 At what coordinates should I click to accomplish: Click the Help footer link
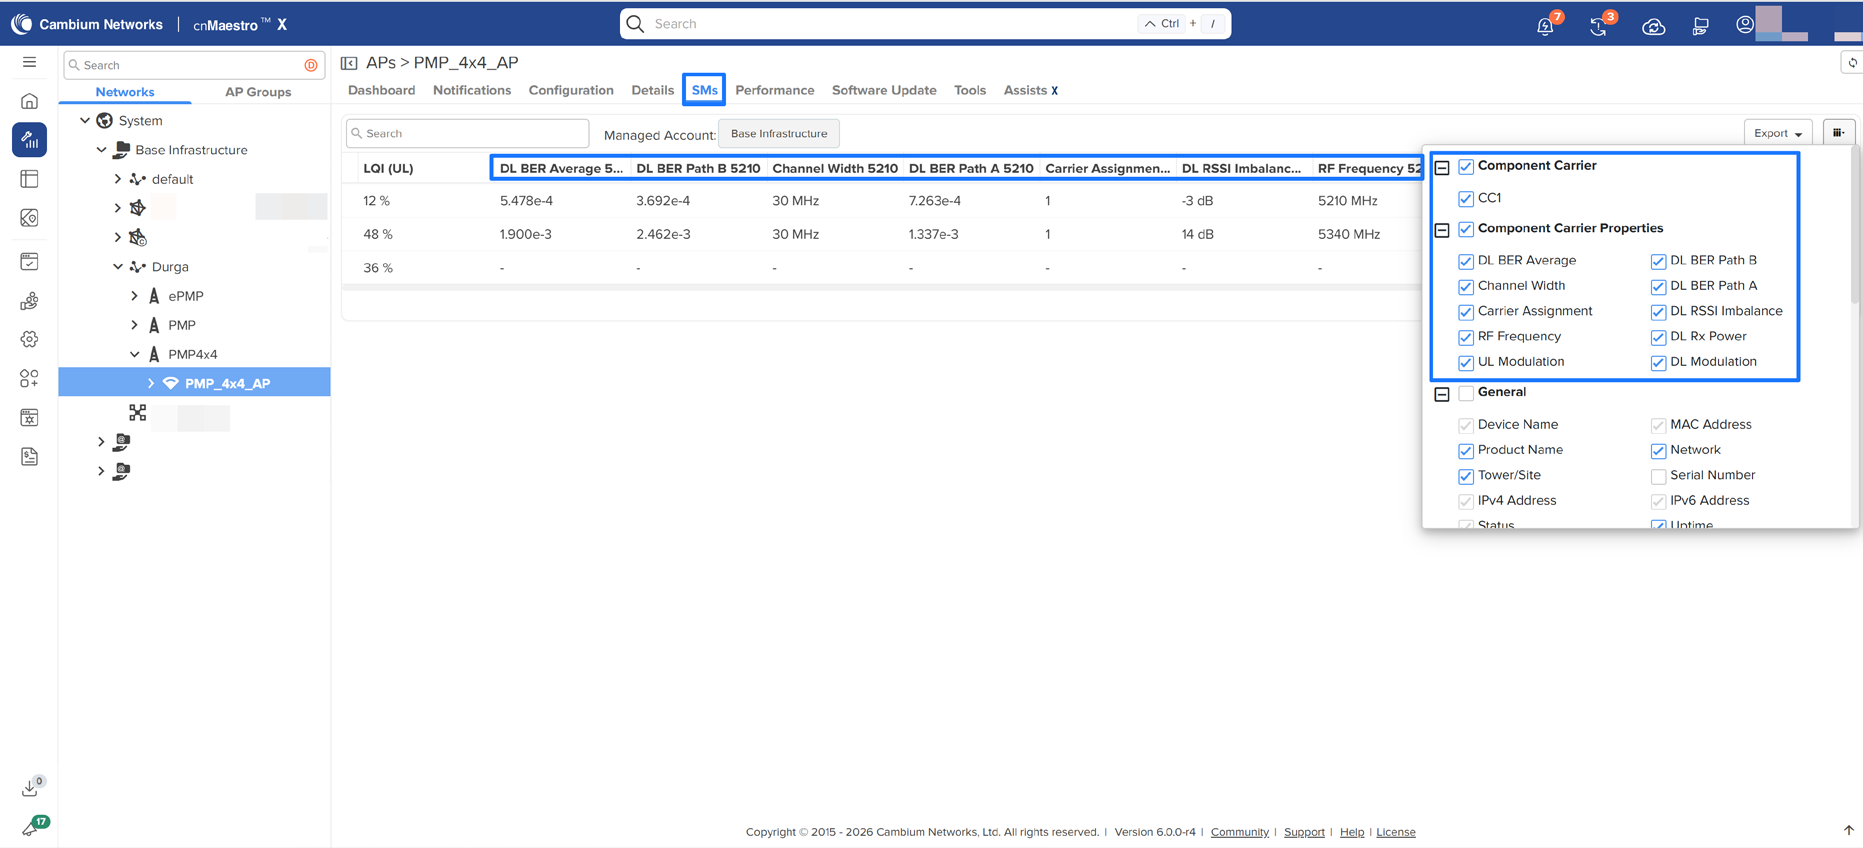(1352, 832)
